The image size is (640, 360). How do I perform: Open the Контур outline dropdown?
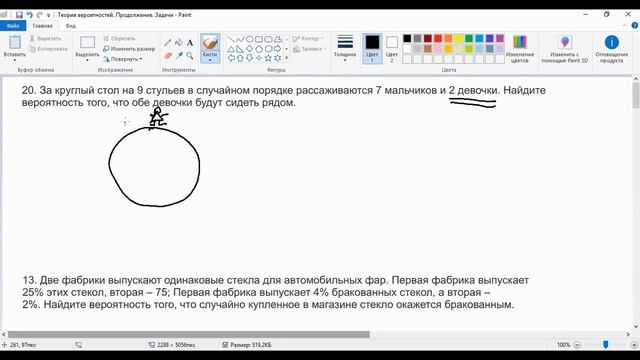308,38
